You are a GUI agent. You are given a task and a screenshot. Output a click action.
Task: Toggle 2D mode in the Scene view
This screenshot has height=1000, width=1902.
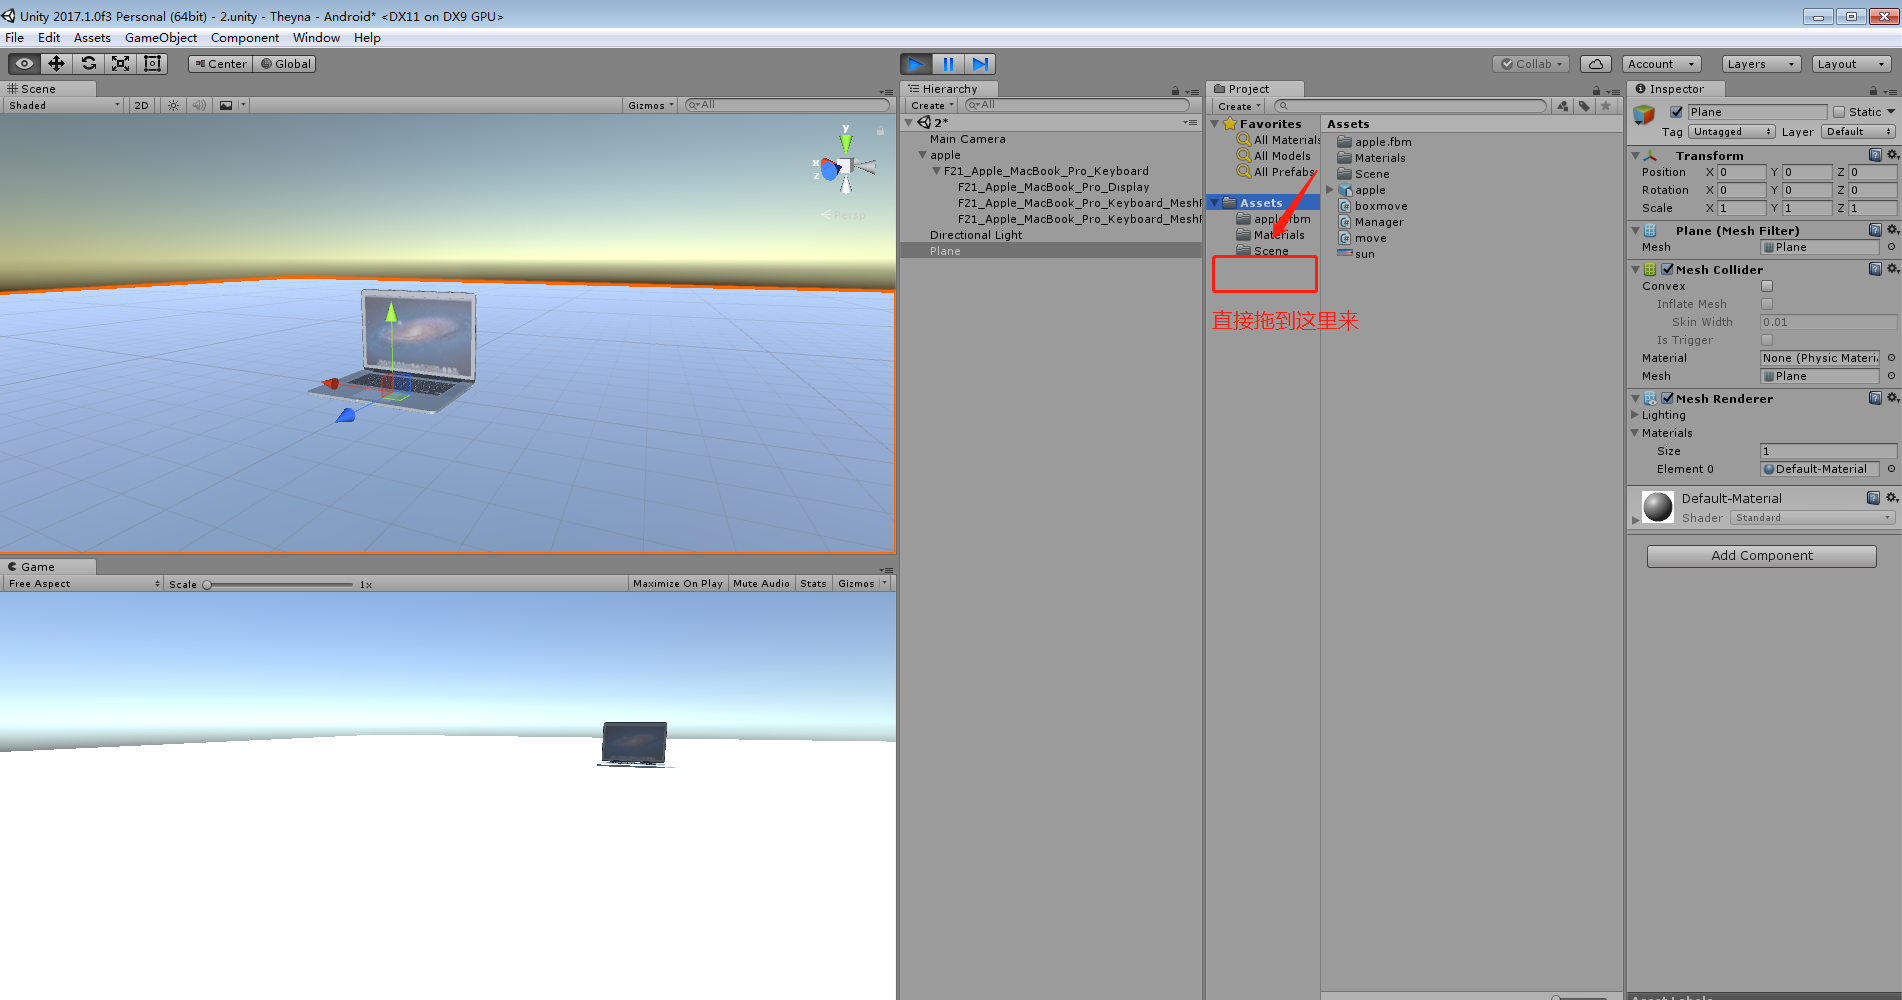pos(140,104)
